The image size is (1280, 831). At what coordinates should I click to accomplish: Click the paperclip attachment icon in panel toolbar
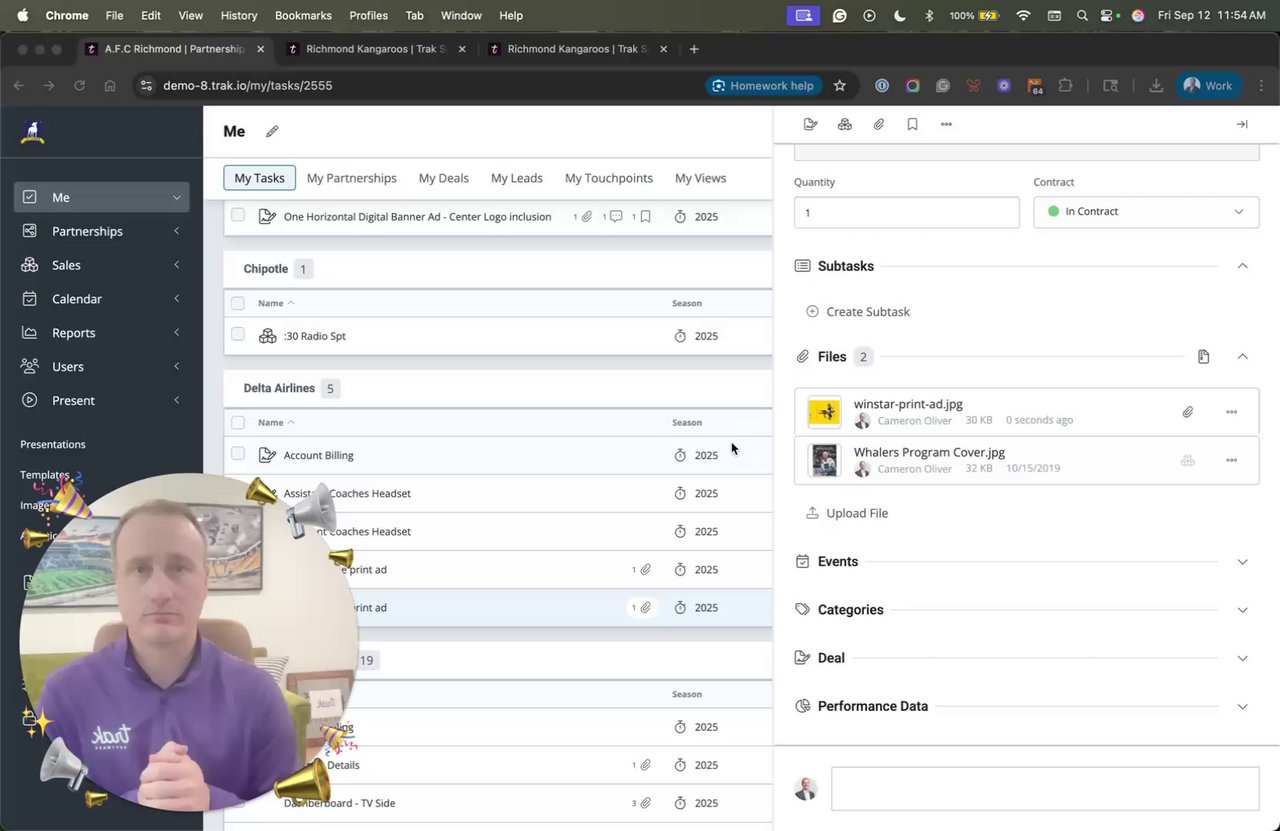(x=879, y=124)
